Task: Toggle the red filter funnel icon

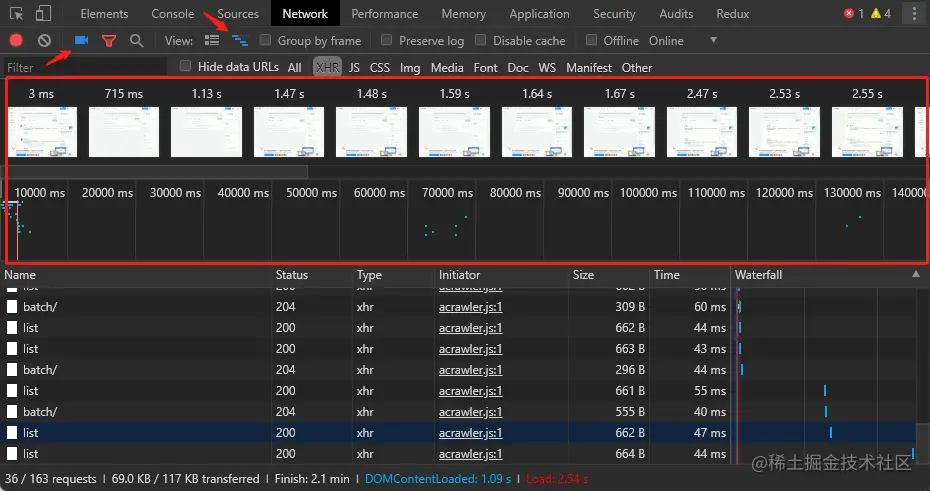Action: coord(109,40)
